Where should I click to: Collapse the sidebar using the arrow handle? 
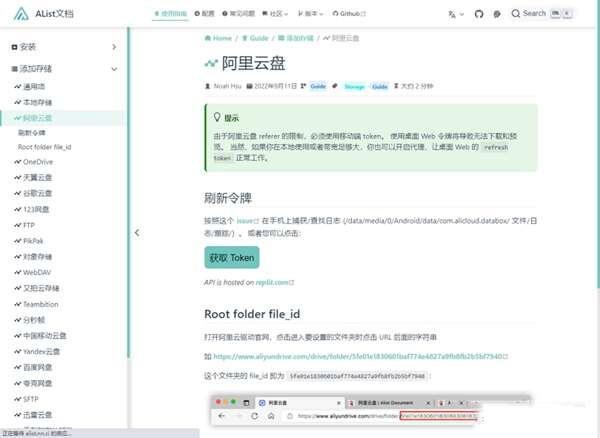(x=137, y=232)
